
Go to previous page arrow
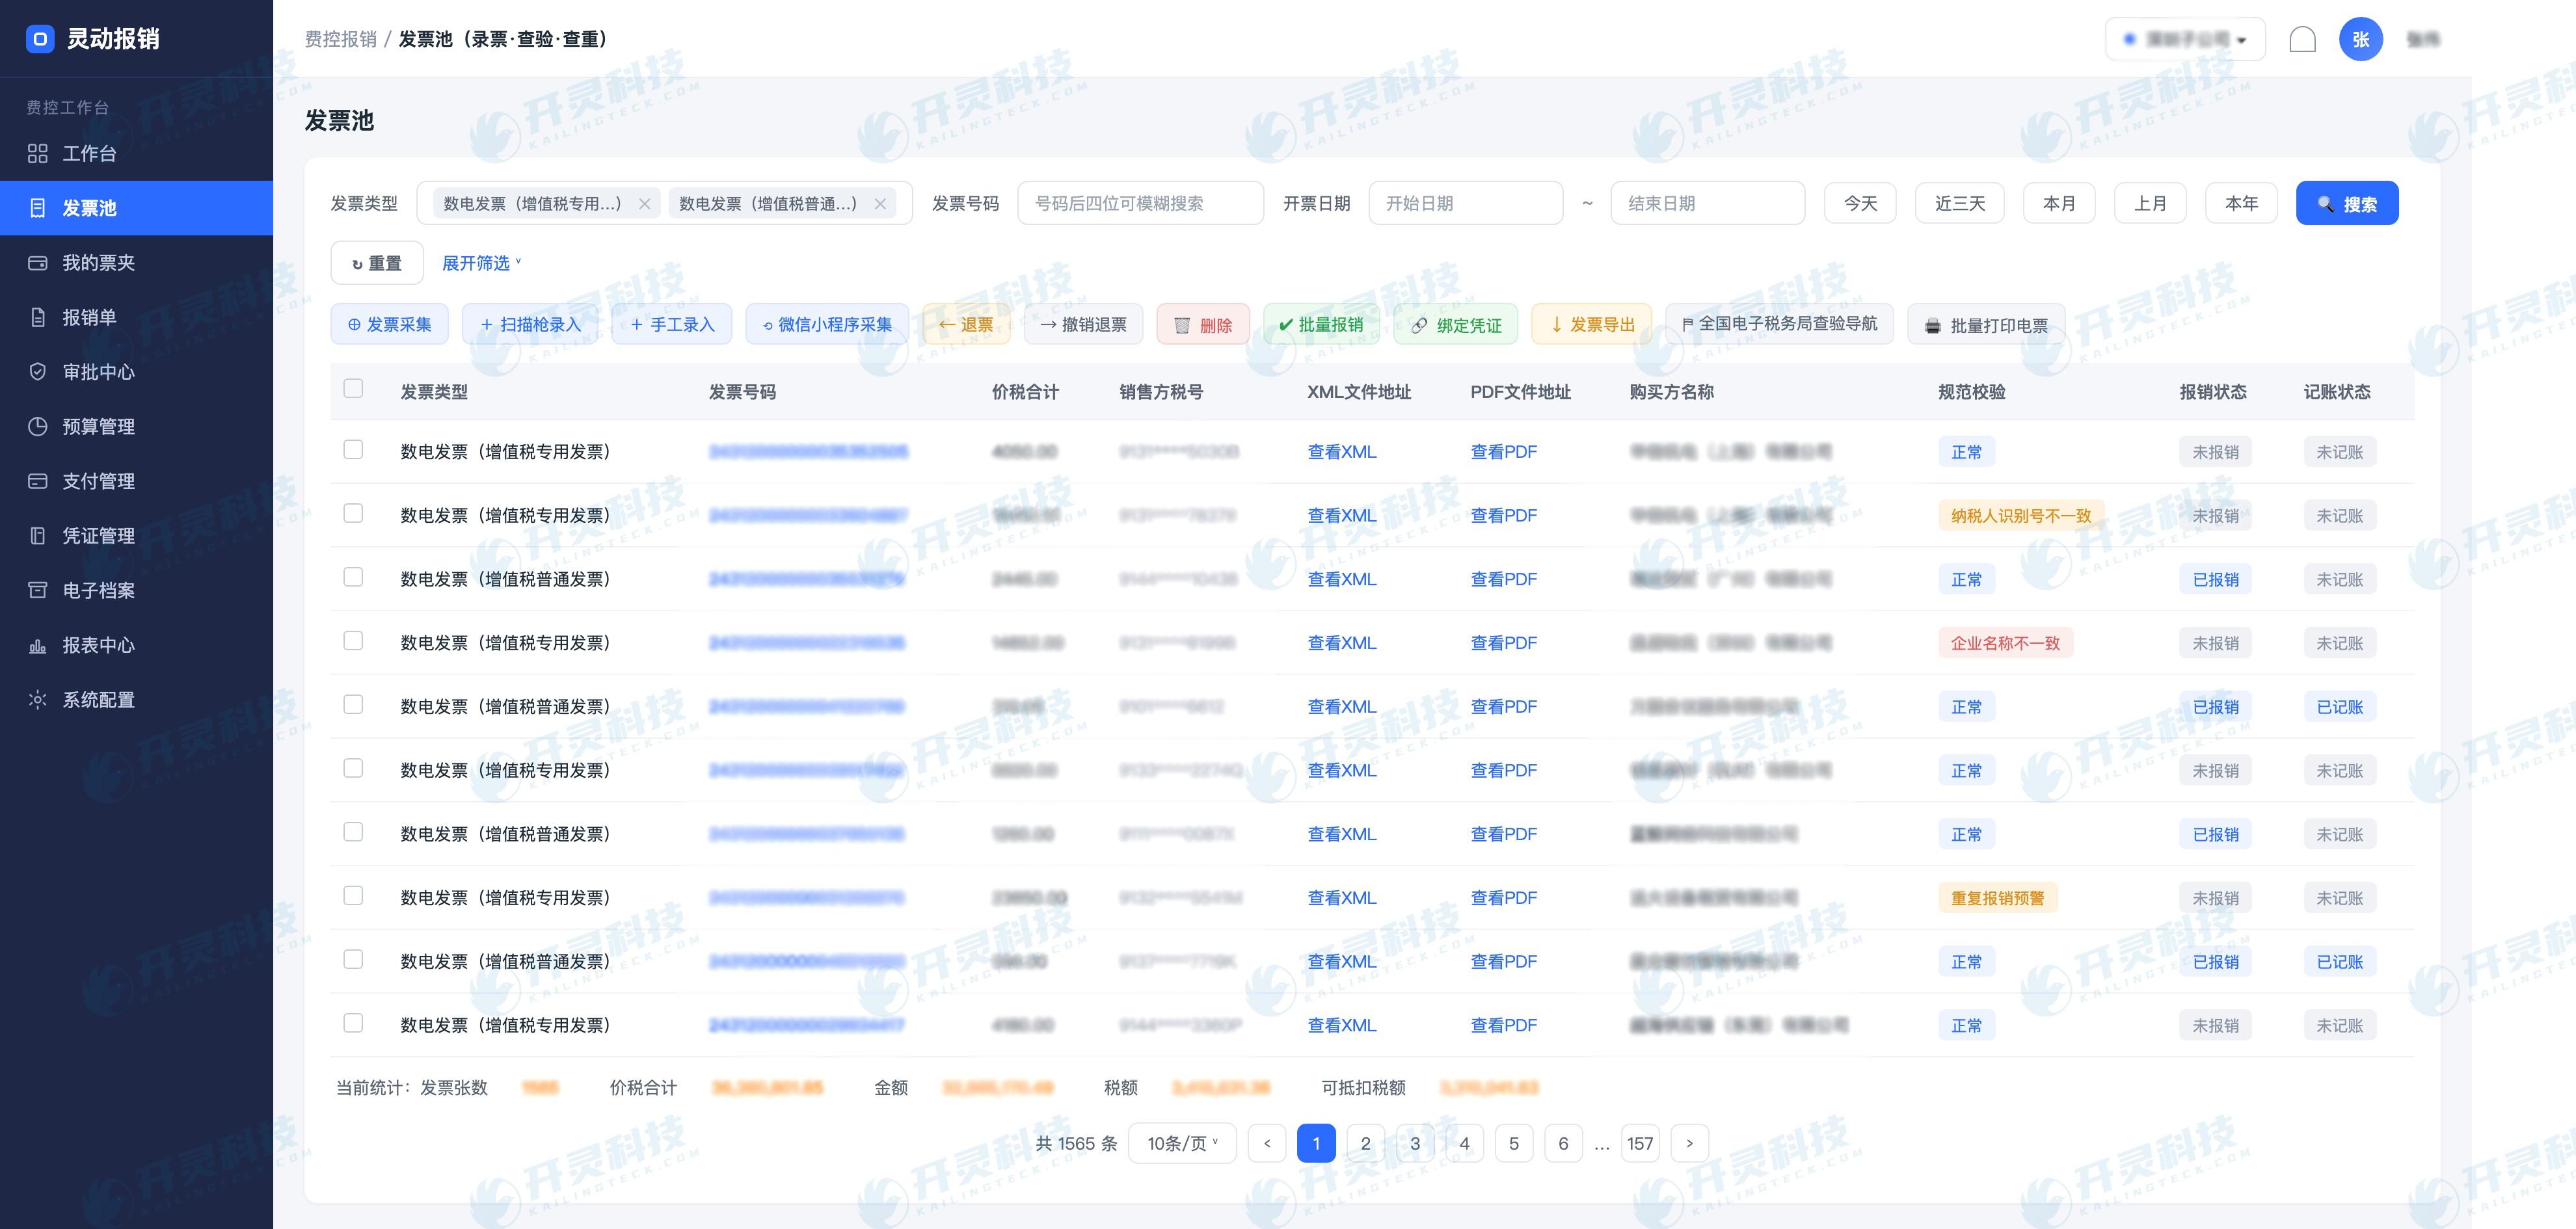pyautogui.click(x=1267, y=1143)
